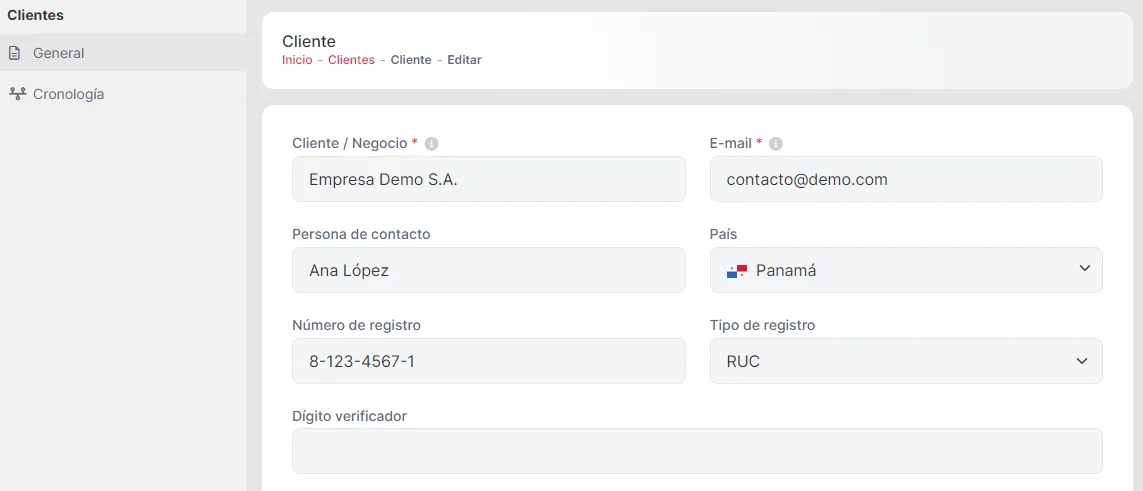Open the Clientes breadcrumb link
1143x491 pixels.
click(351, 60)
